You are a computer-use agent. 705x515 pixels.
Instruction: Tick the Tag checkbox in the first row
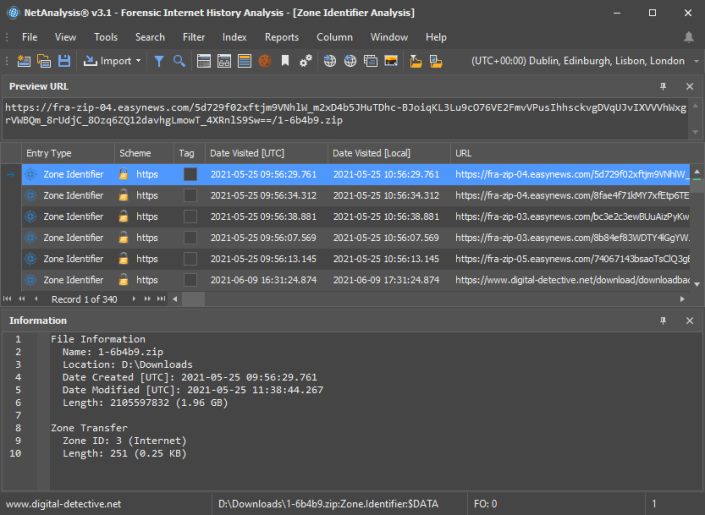pyautogui.click(x=190, y=174)
